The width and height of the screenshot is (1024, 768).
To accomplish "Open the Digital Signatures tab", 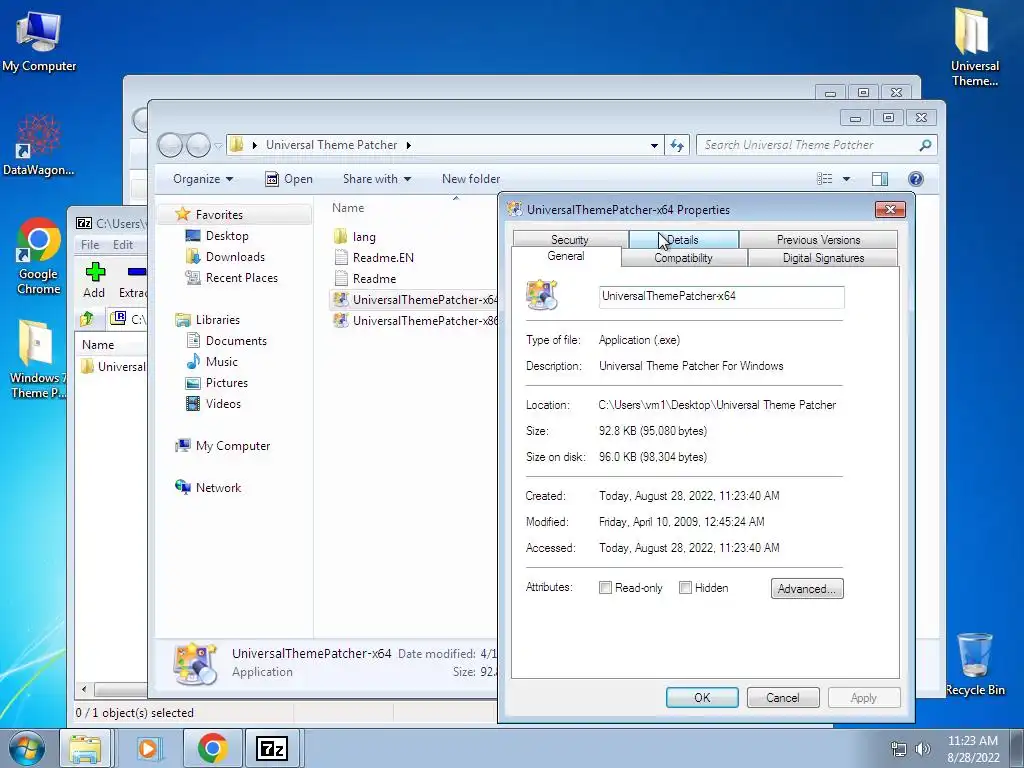I will 824,258.
